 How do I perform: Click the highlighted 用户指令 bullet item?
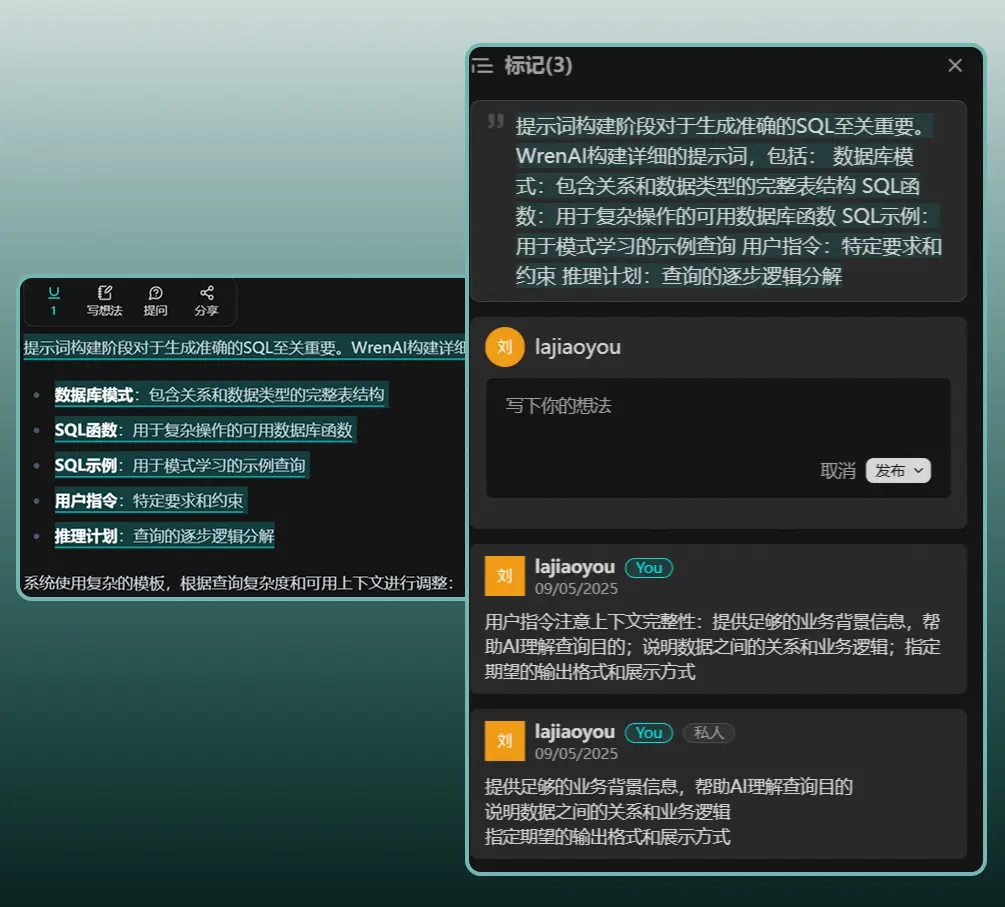[149, 500]
